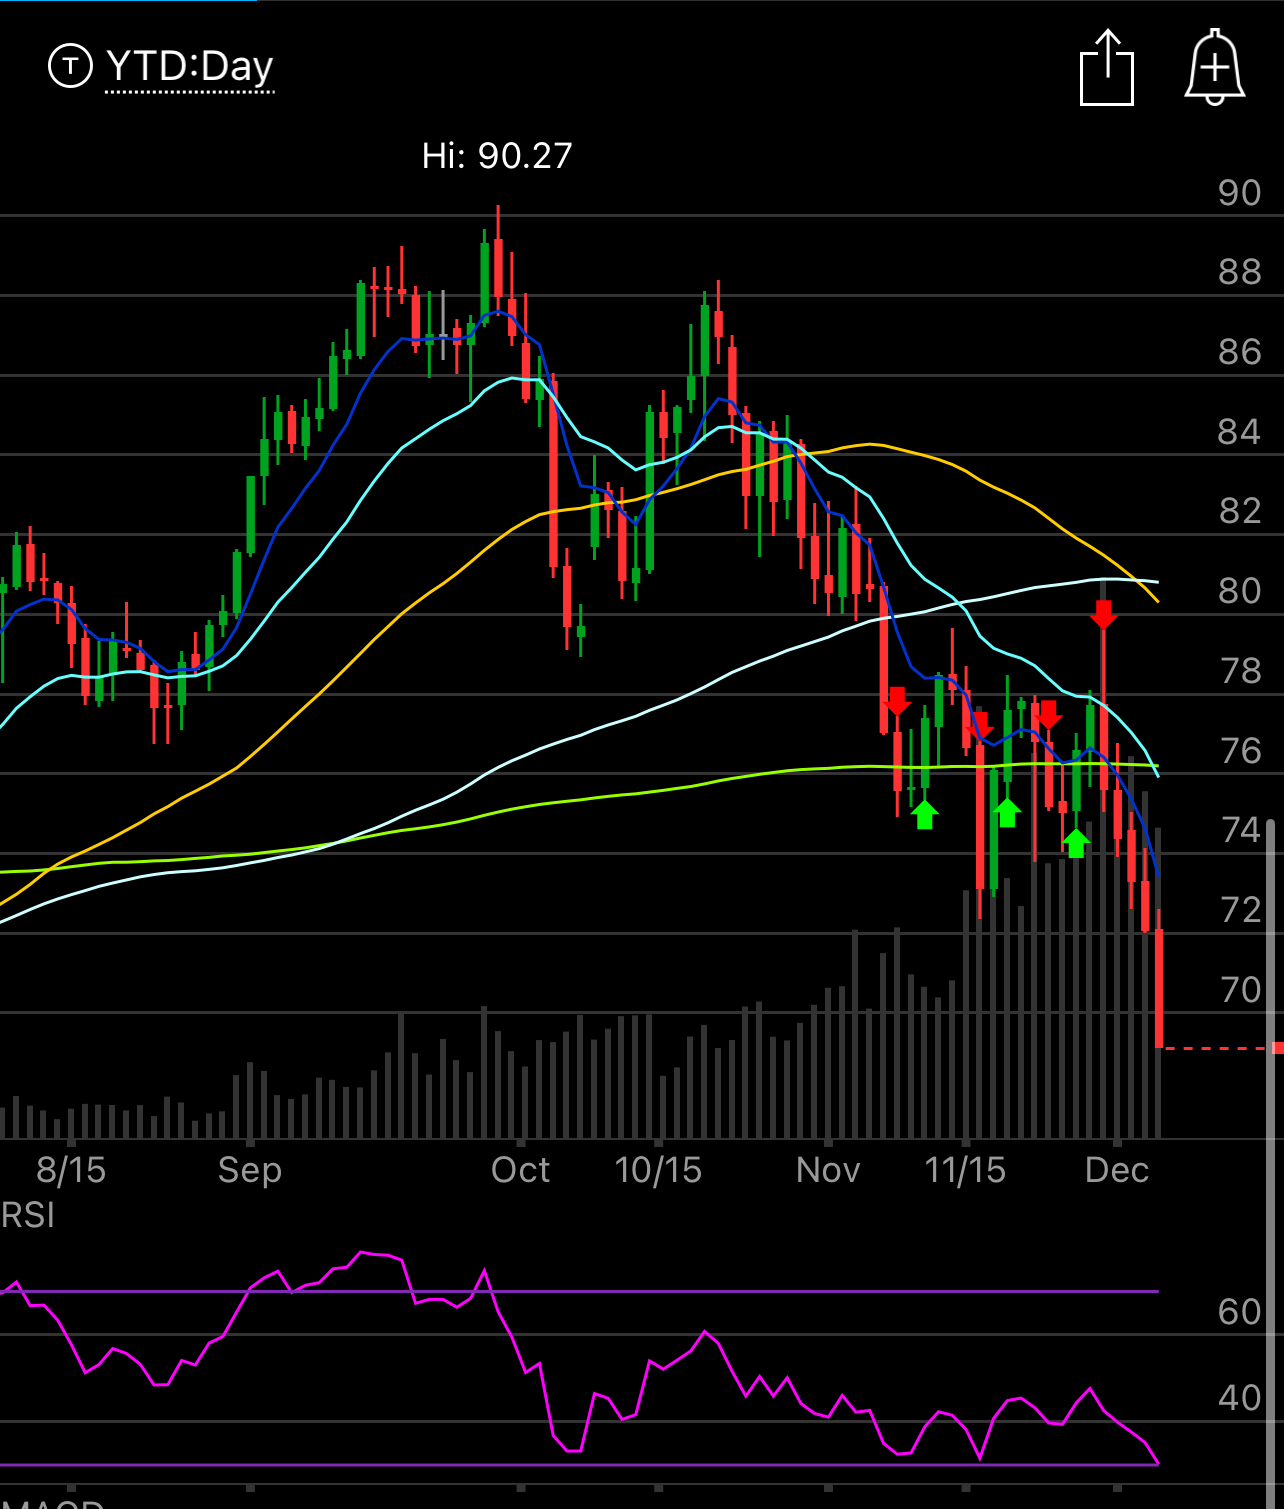Image resolution: width=1284 pixels, height=1509 pixels.
Task: Select the RSI indicator label
Action: 28,1215
